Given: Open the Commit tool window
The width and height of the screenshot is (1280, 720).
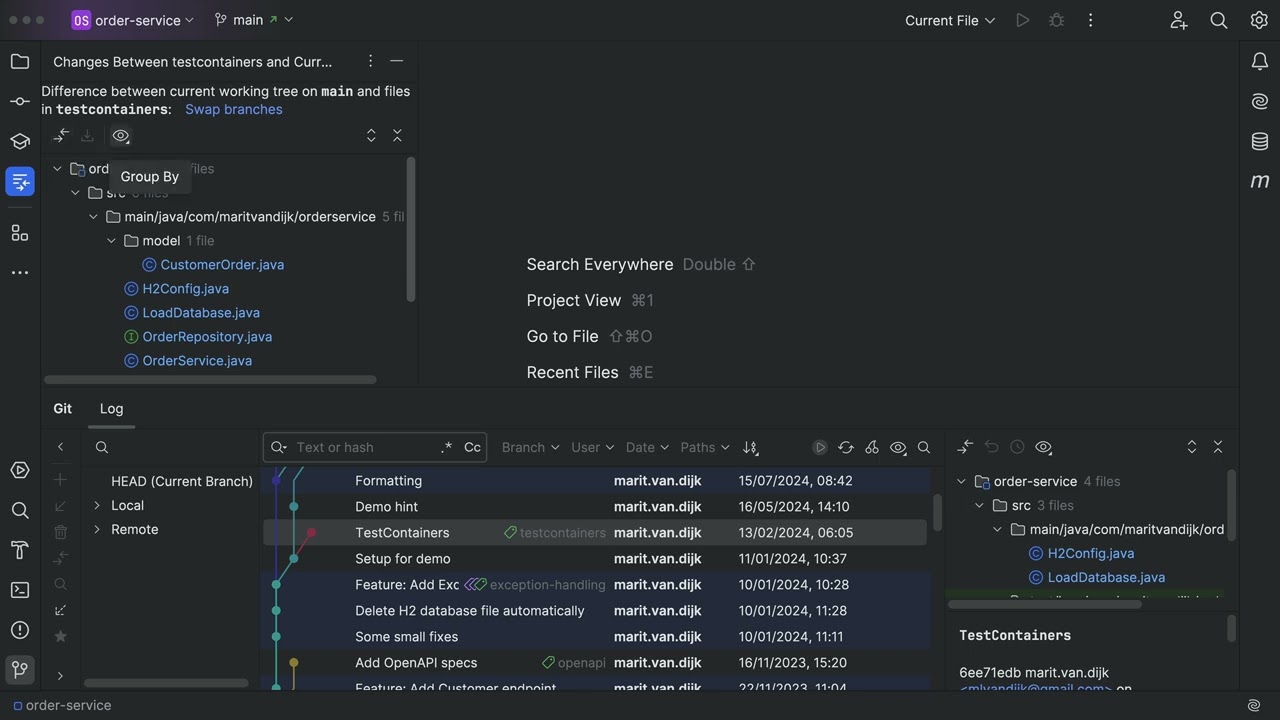Looking at the screenshot, I should click(20, 101).
